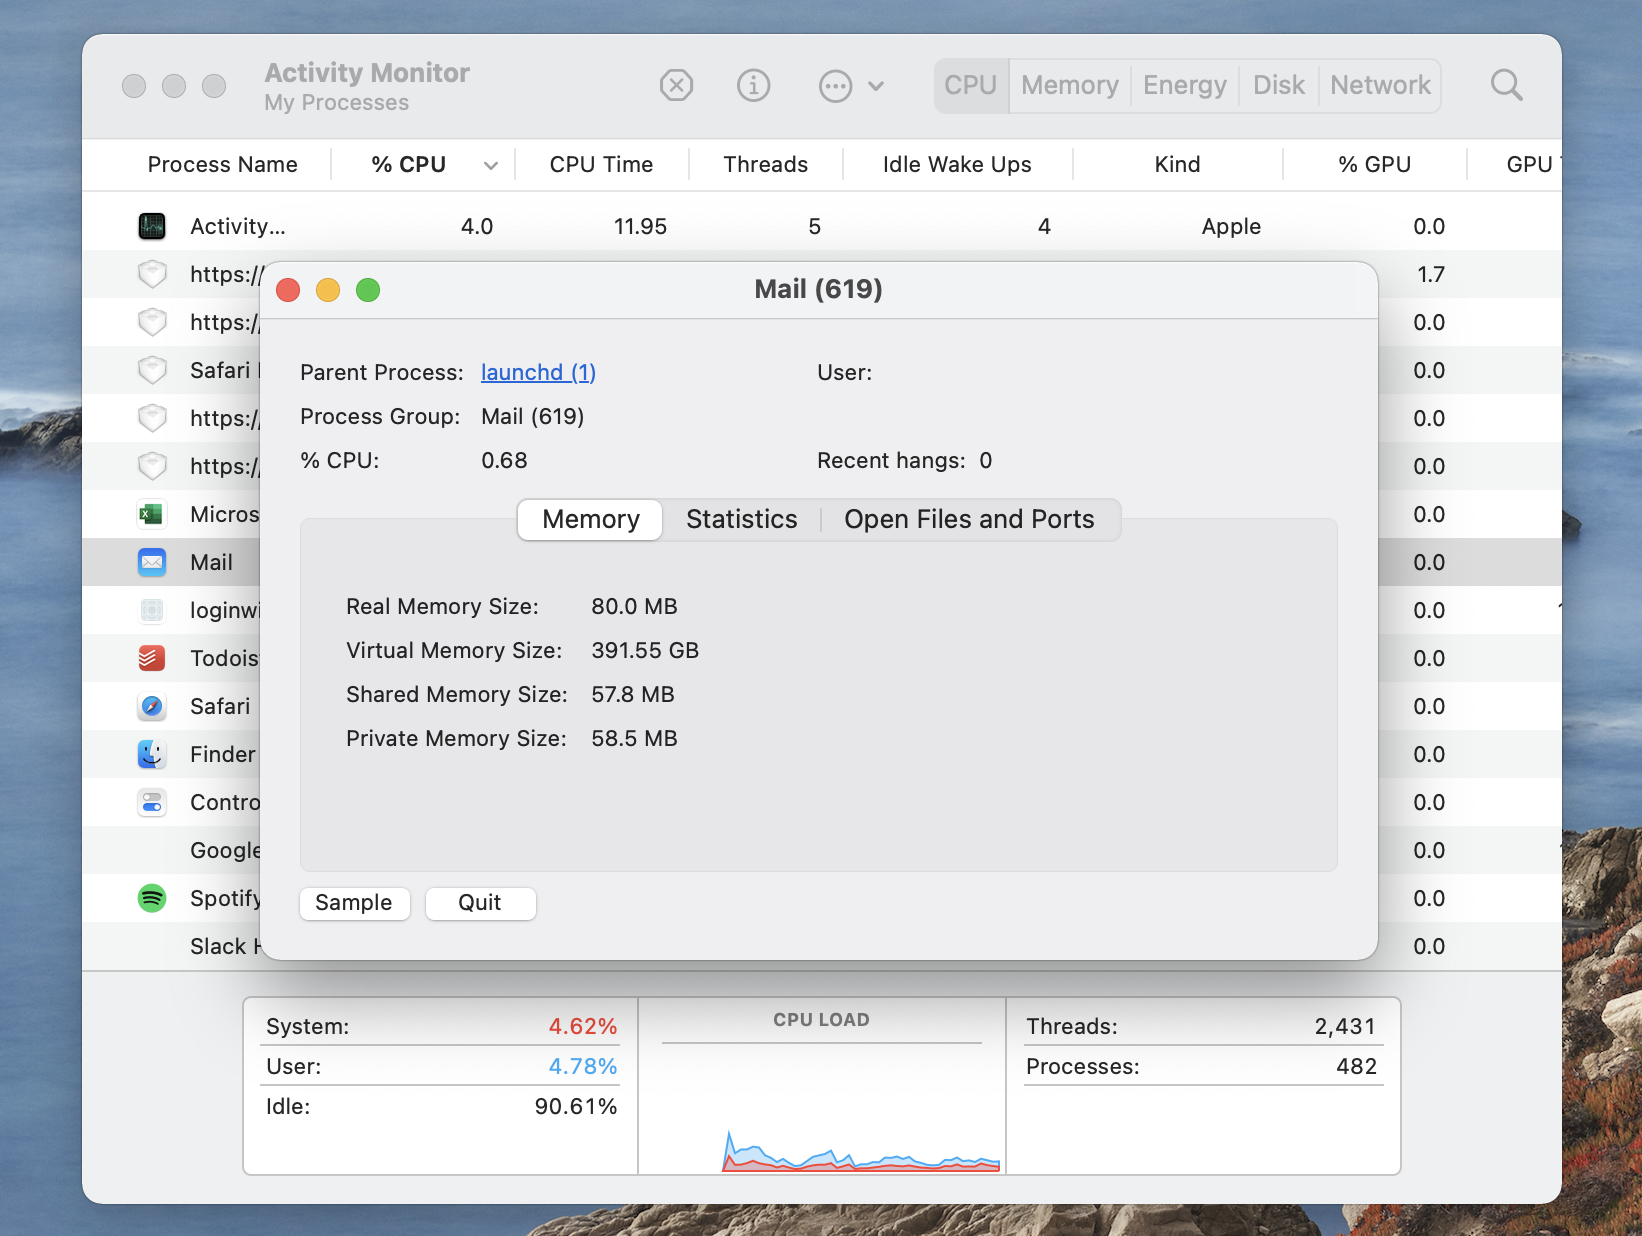Select the Finder process icon
Viewport: 1642px width, 1236px height.
tap(152, 754)
